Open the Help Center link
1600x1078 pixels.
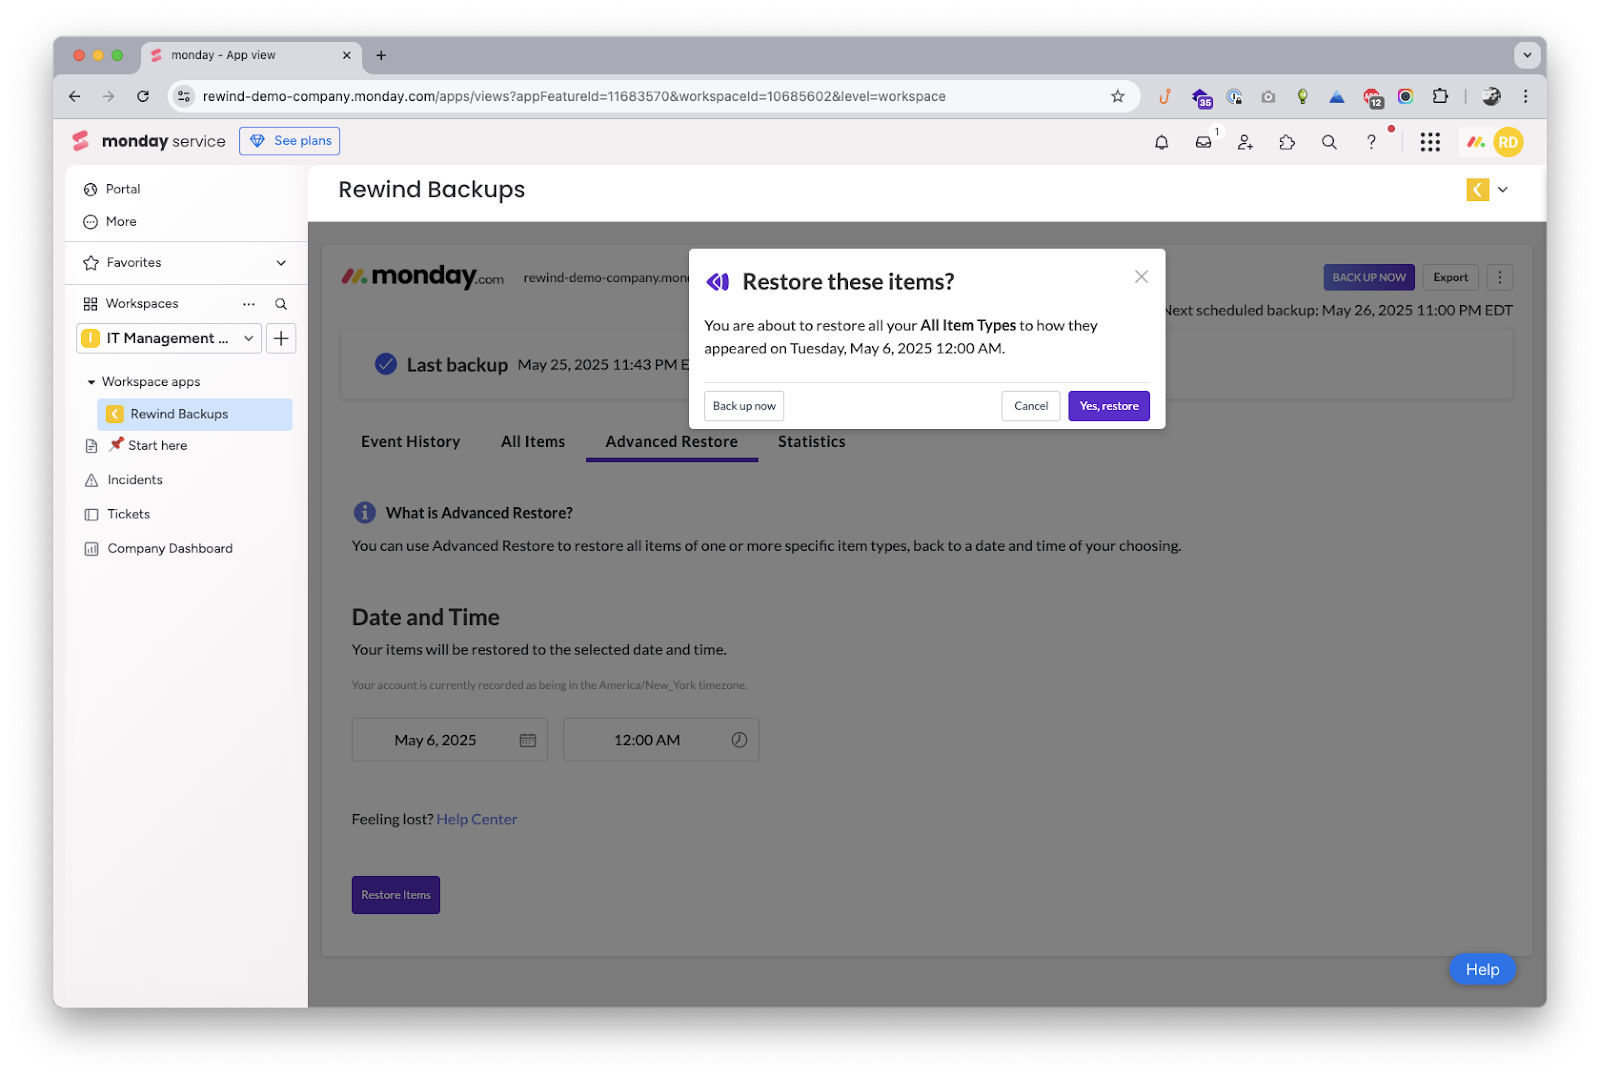pyautogui.click(x=477, y=819)
